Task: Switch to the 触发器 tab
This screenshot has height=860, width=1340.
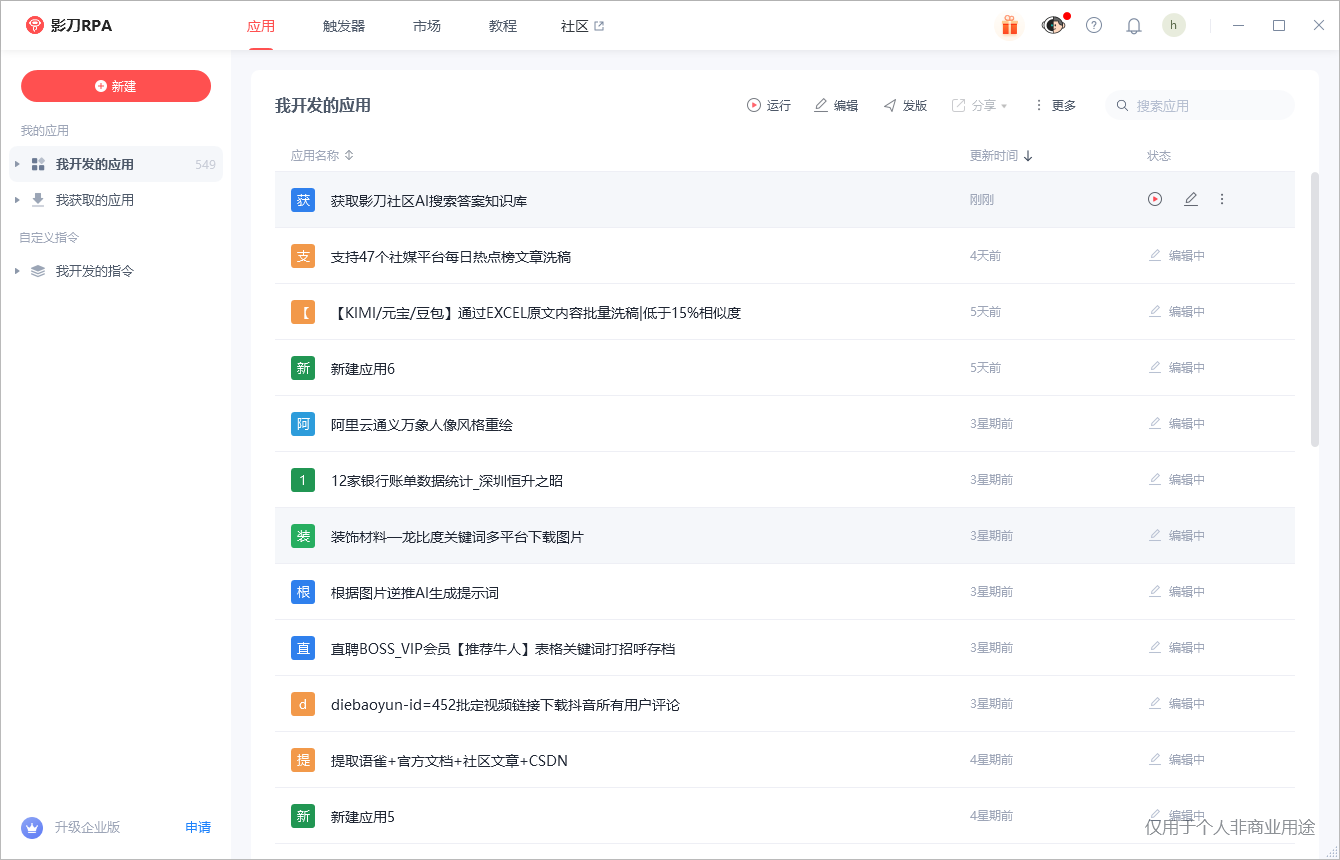Action: point(344,26)
